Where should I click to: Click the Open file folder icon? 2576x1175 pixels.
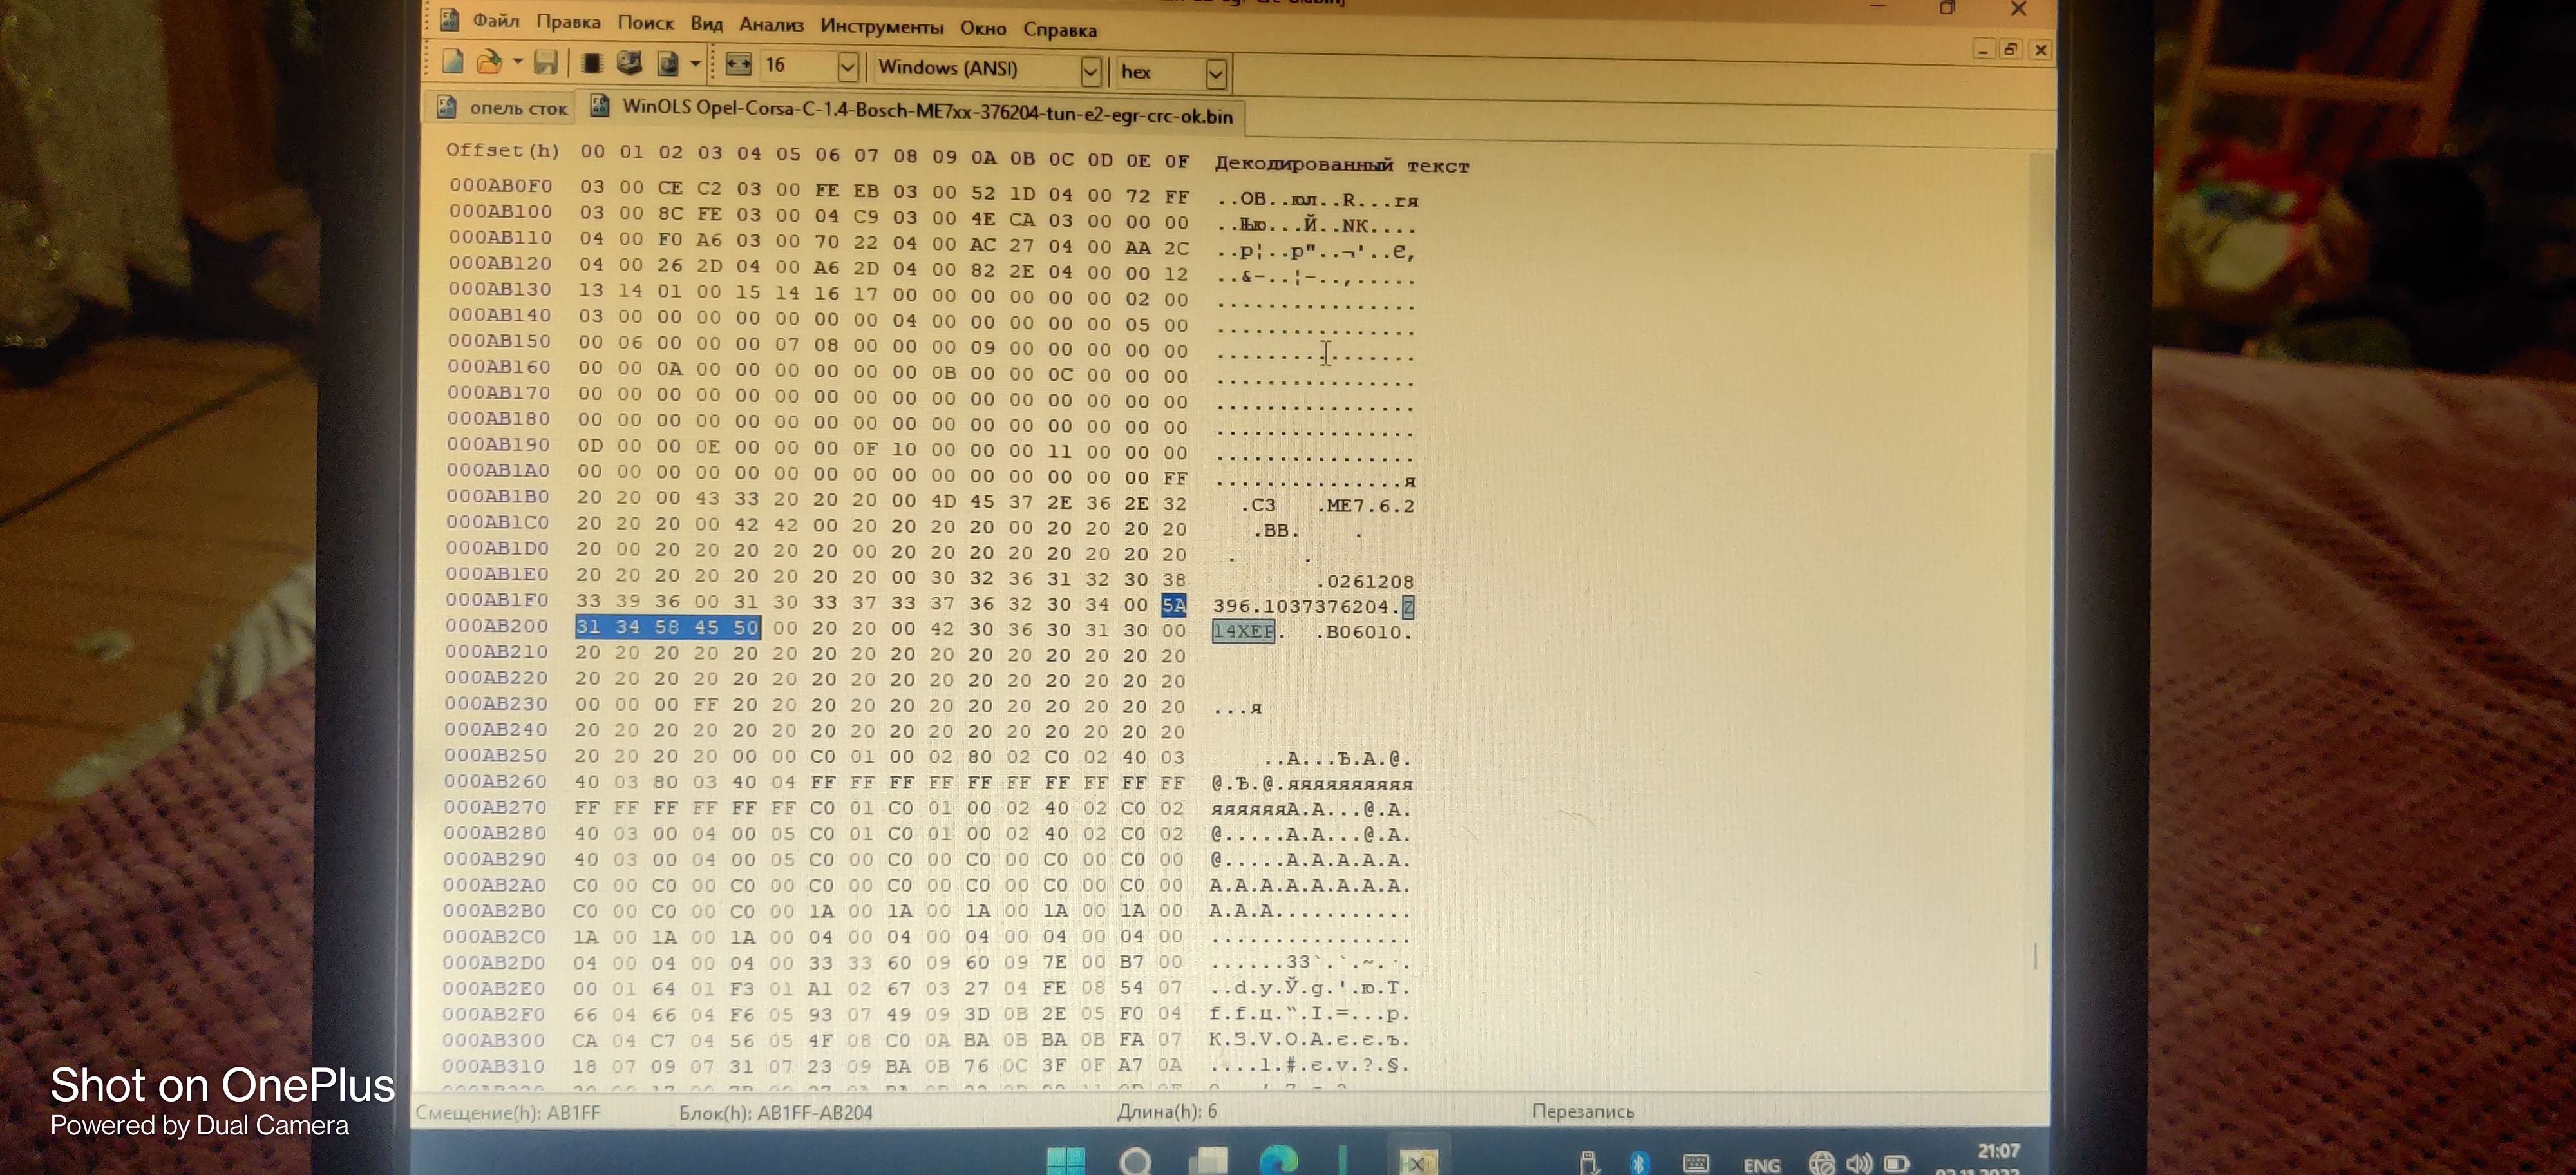click(x=489, y=63)
